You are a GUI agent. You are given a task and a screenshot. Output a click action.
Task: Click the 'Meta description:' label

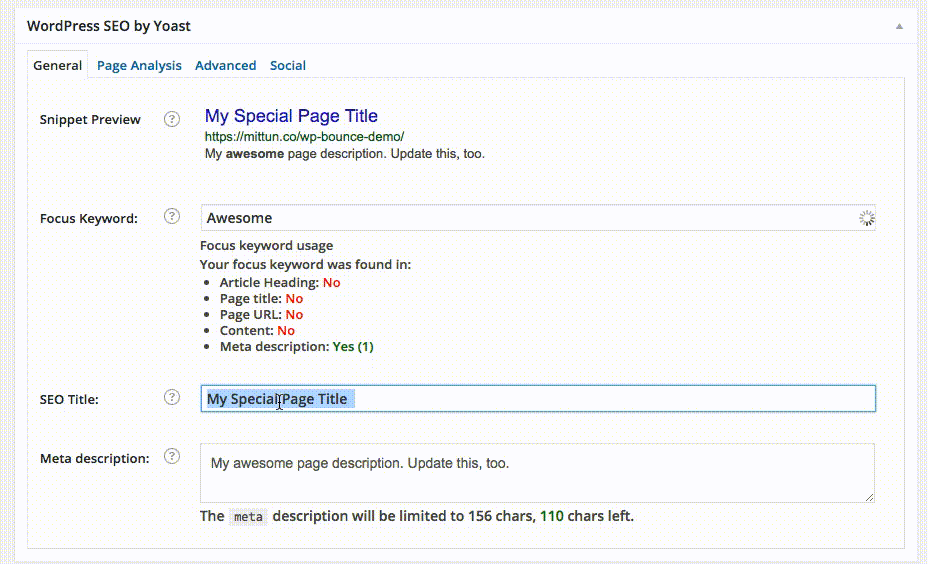tap(95, 459)
